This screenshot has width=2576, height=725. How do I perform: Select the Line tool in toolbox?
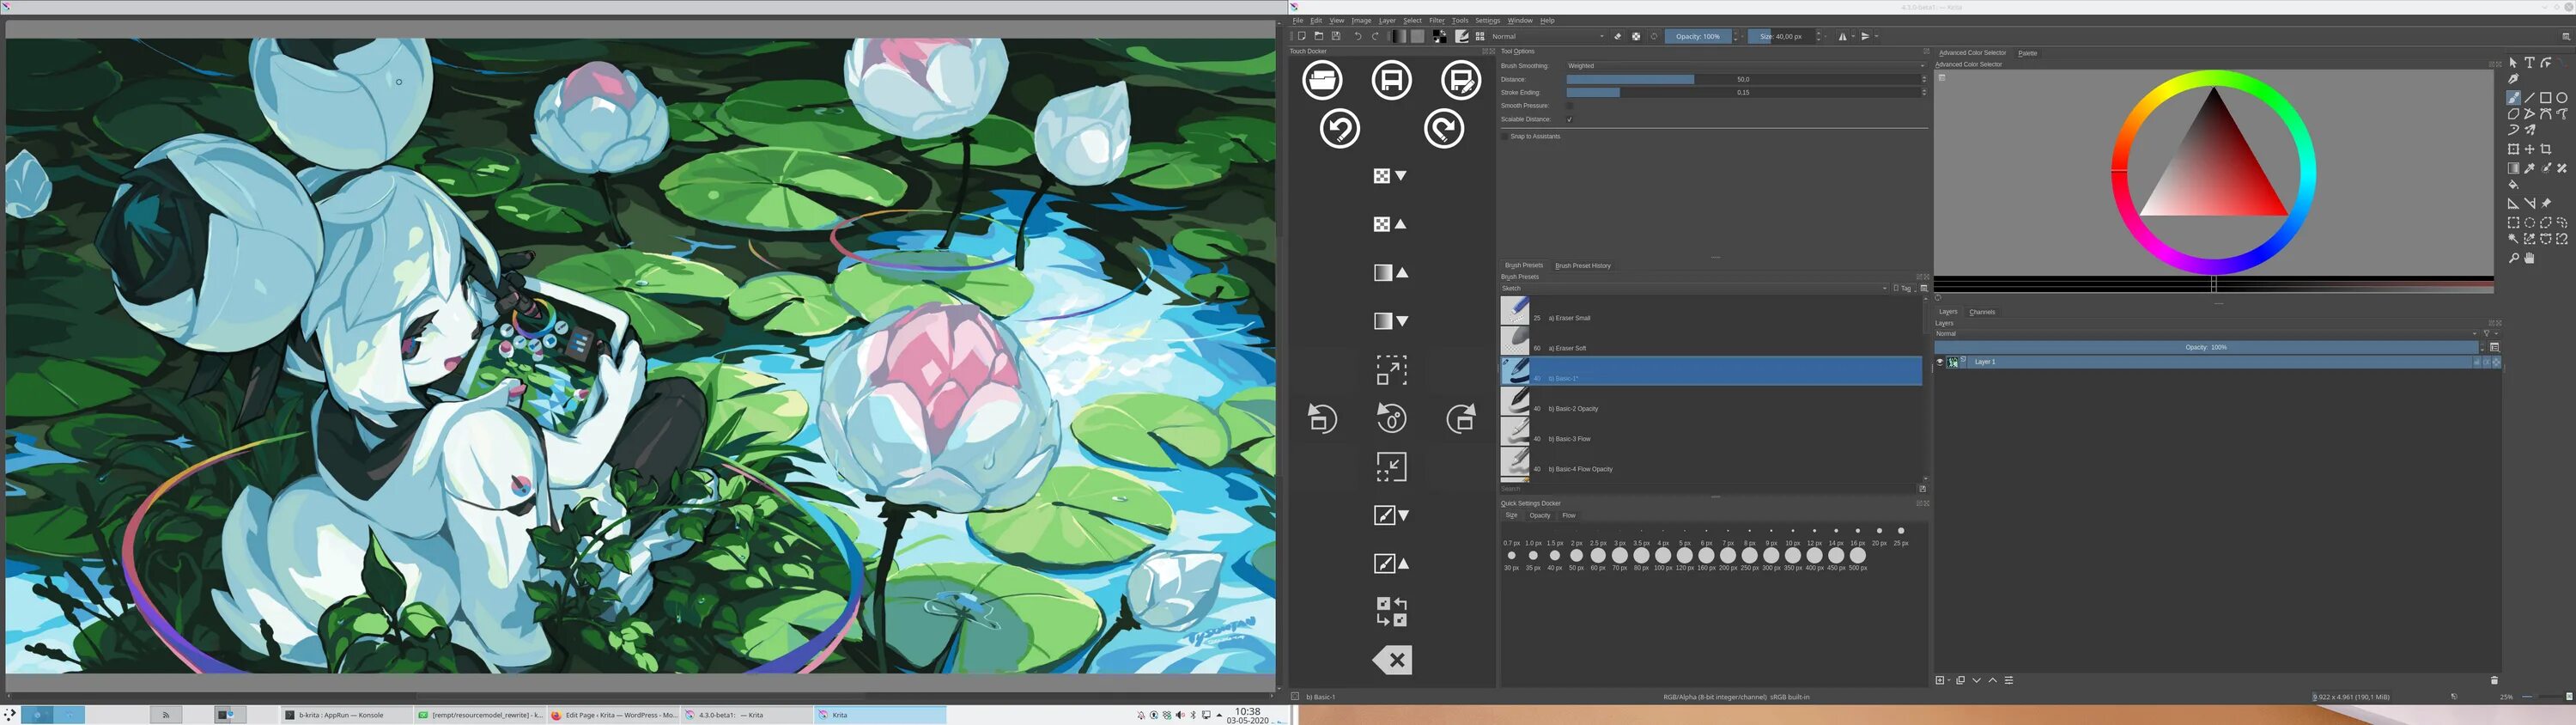coord(2529,98)
